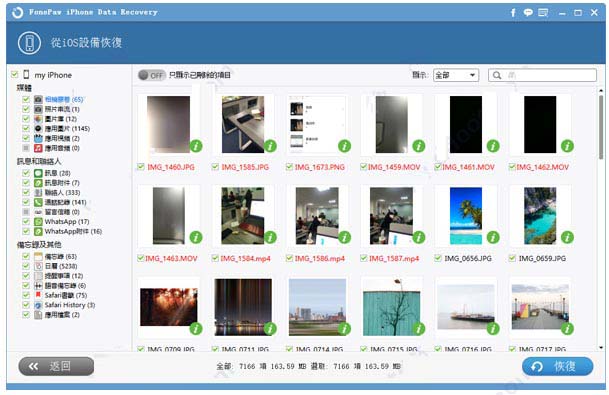Select the IMG_0711 night lights thumbnail
Screen dimensions: 609x395
click(243, 307)
